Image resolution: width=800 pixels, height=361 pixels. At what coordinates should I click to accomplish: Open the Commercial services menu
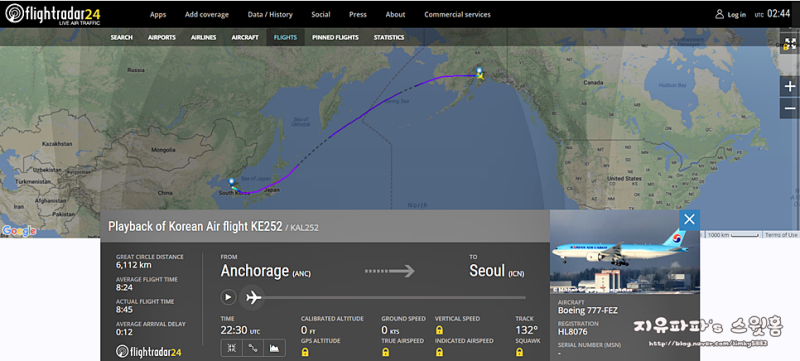[x=457, y=14]
